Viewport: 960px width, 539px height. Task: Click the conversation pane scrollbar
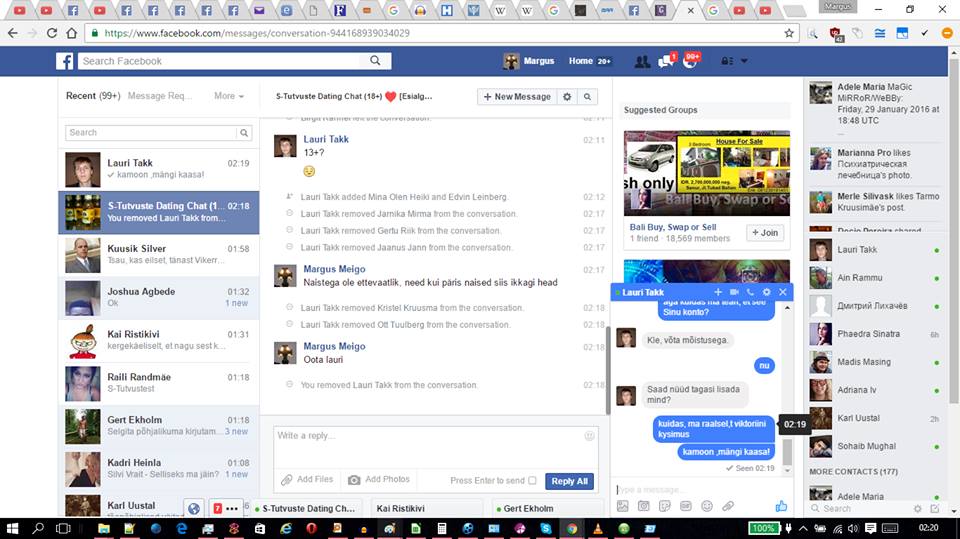(x=608, y=370)
